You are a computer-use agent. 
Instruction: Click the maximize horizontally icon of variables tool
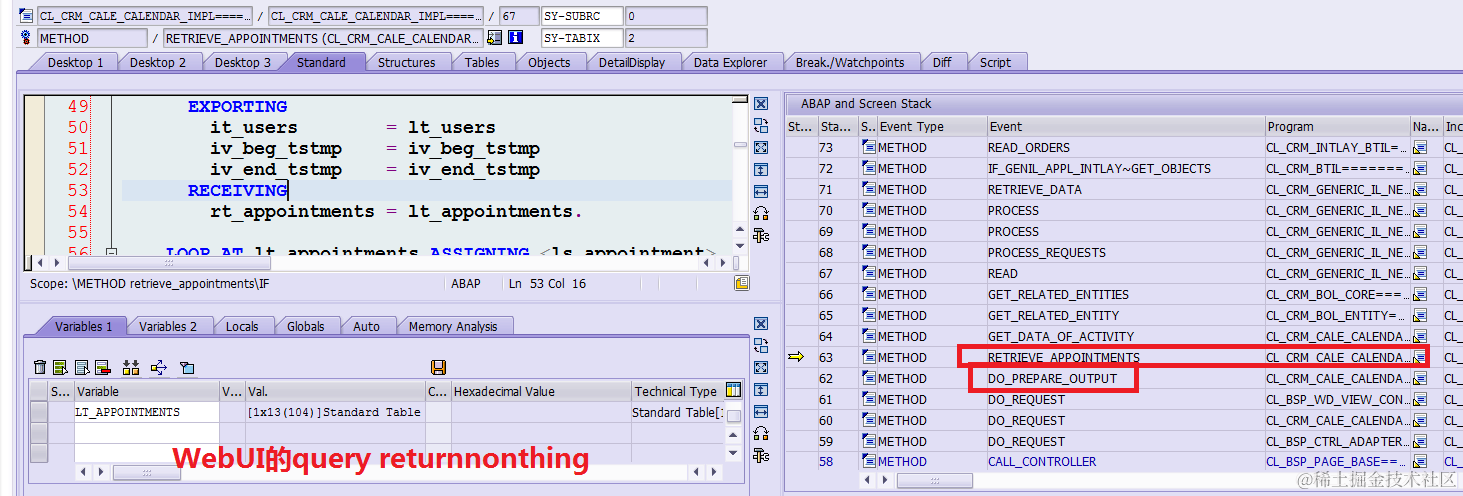(x=761, y=411)
